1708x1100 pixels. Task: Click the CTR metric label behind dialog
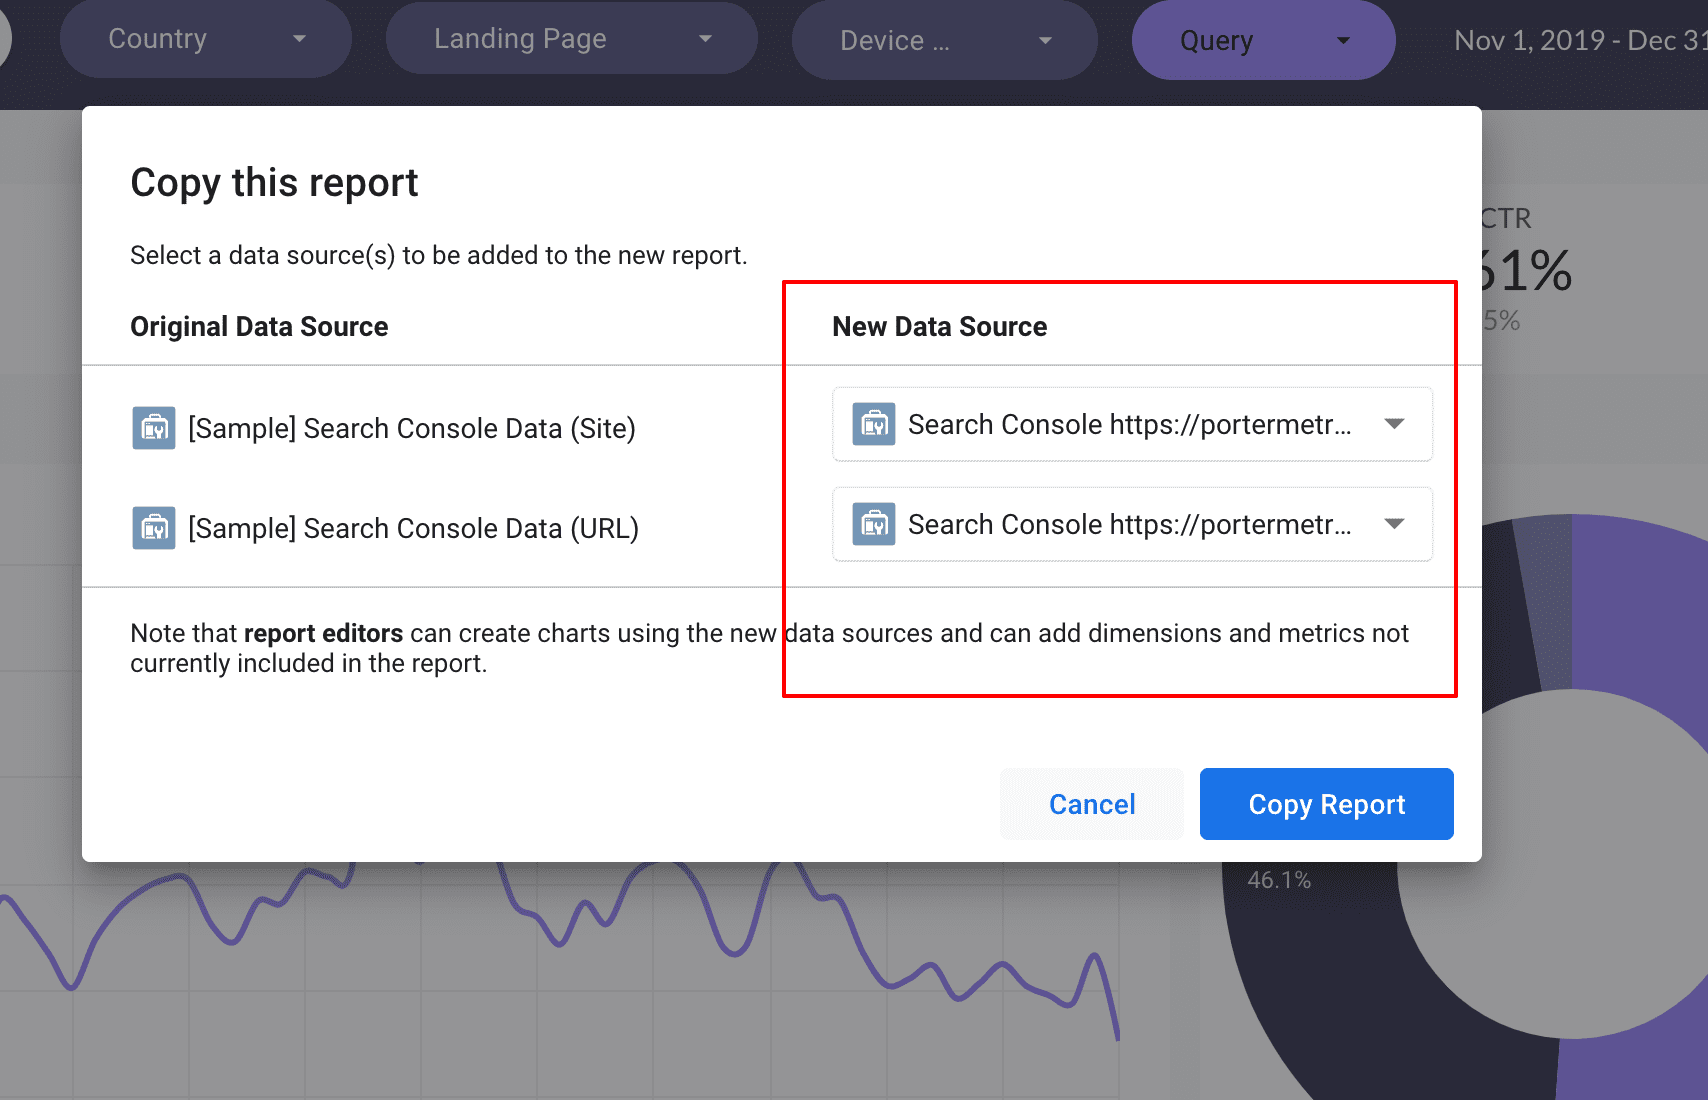[x=1506, y=218]
